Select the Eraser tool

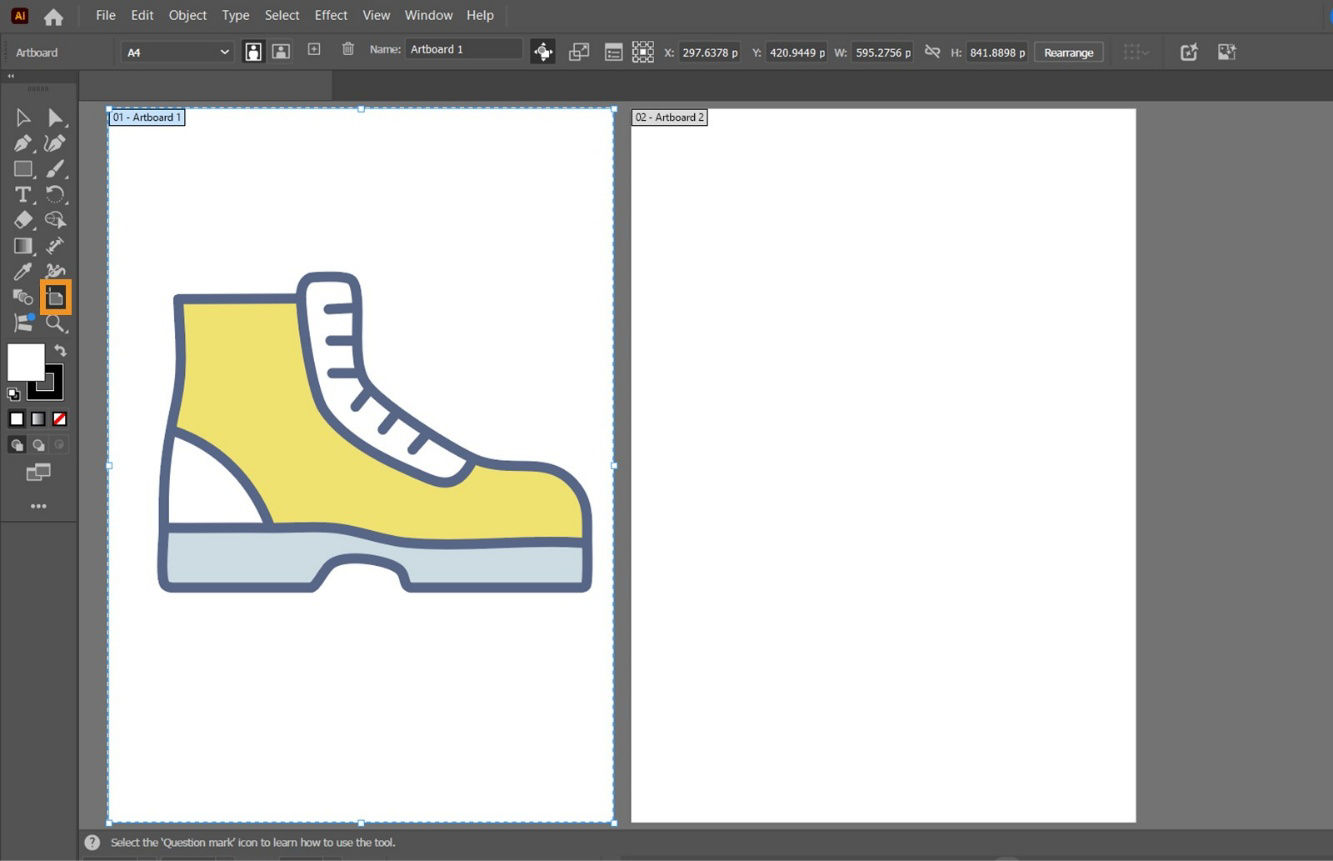click(23, 220)
